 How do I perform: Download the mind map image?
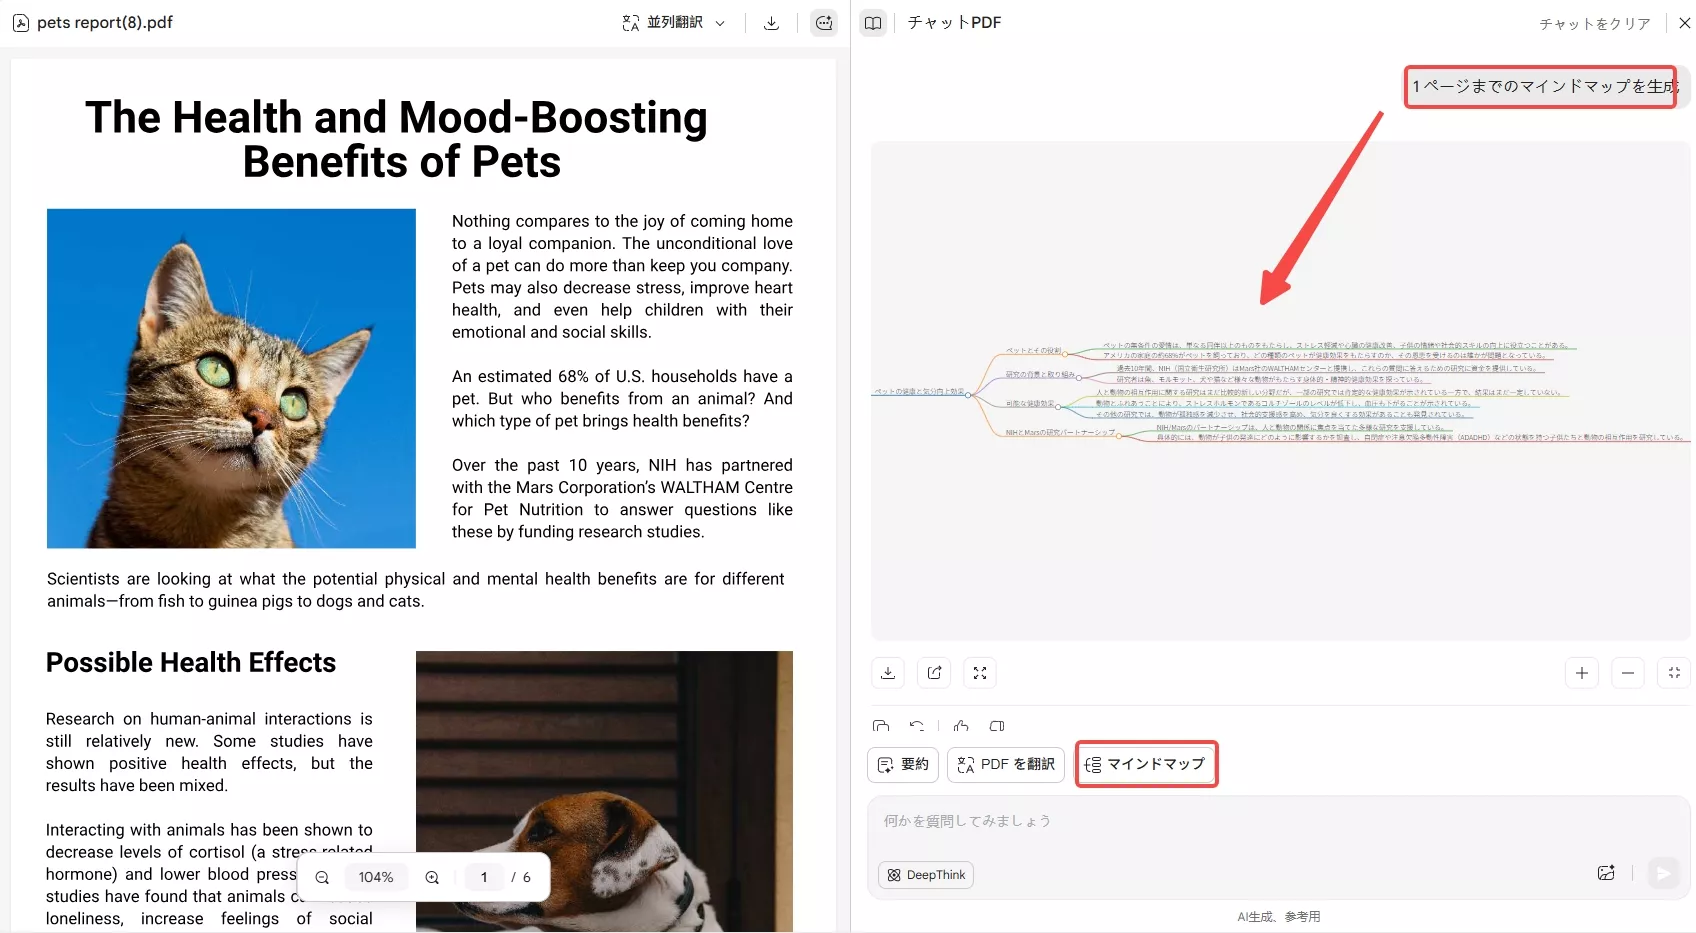point(888,673)
